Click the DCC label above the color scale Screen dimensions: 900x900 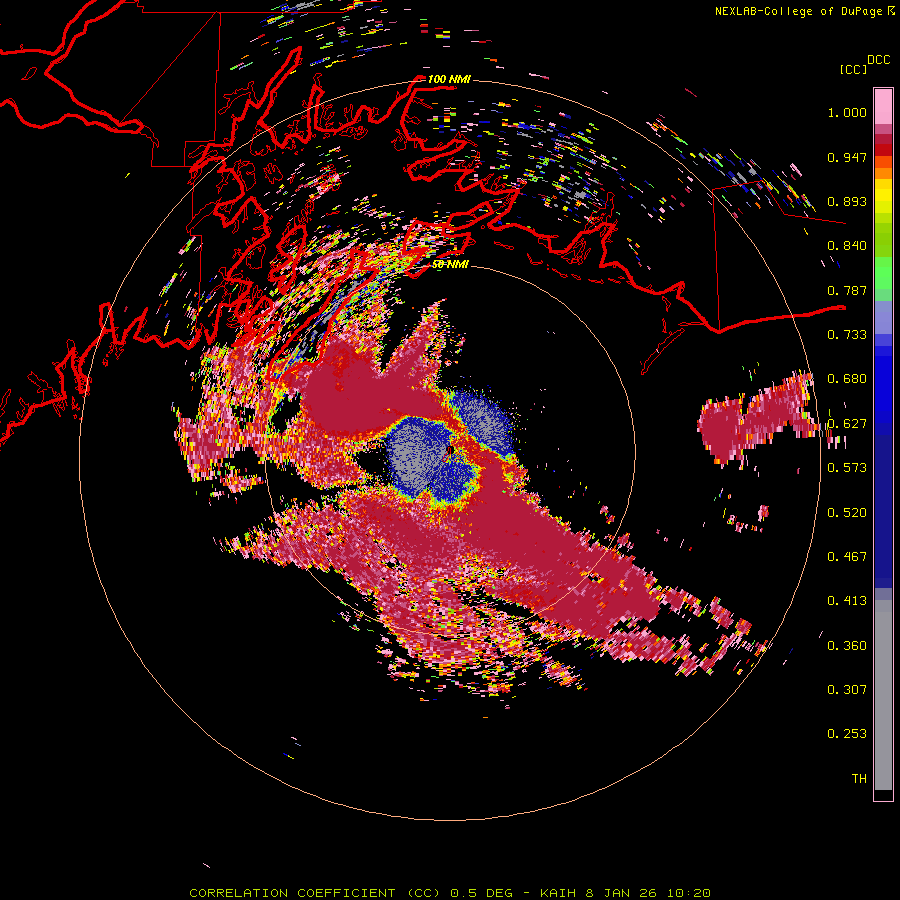(879, 60)
